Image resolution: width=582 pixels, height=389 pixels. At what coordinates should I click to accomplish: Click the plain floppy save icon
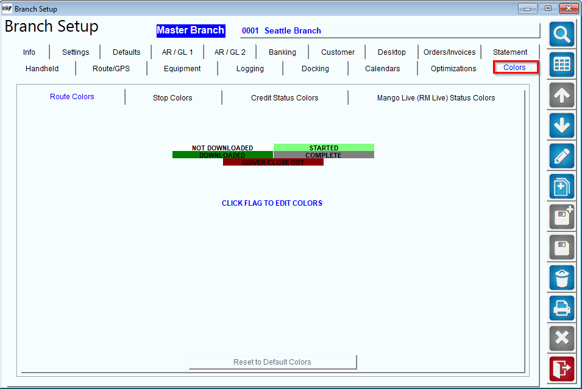pos(562,247)
